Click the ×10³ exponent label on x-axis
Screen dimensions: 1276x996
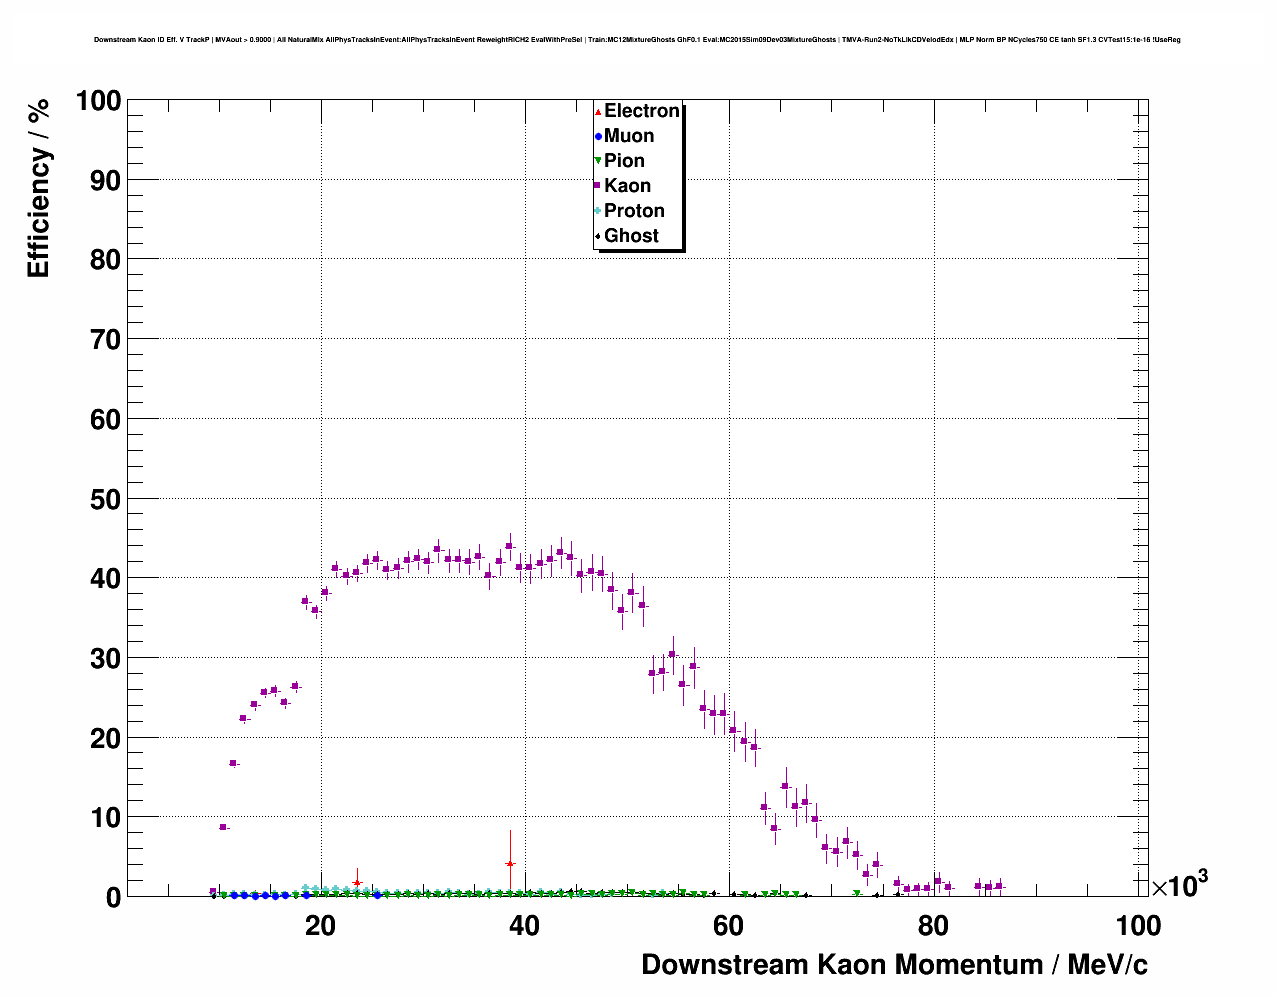1180,884
